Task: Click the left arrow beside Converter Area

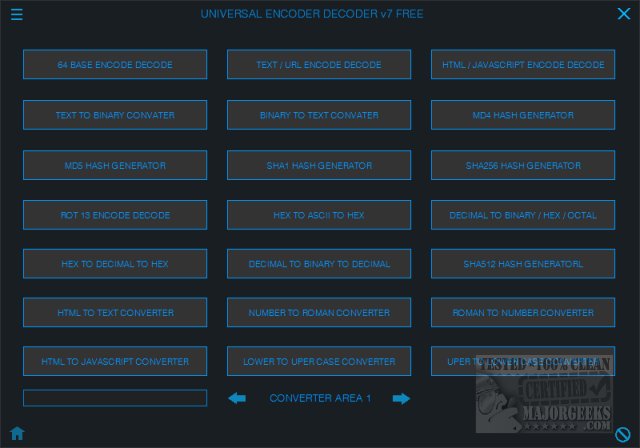Action: (x=237, y=398)
